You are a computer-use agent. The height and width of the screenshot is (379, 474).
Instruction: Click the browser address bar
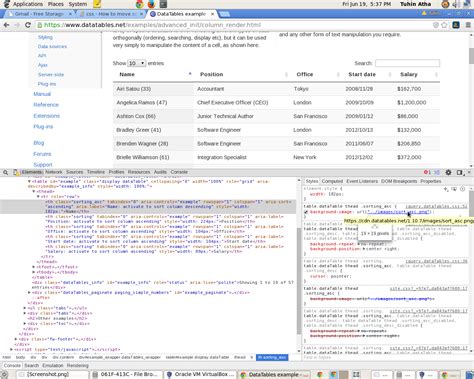pyautogui.click(x=233, y=25)
